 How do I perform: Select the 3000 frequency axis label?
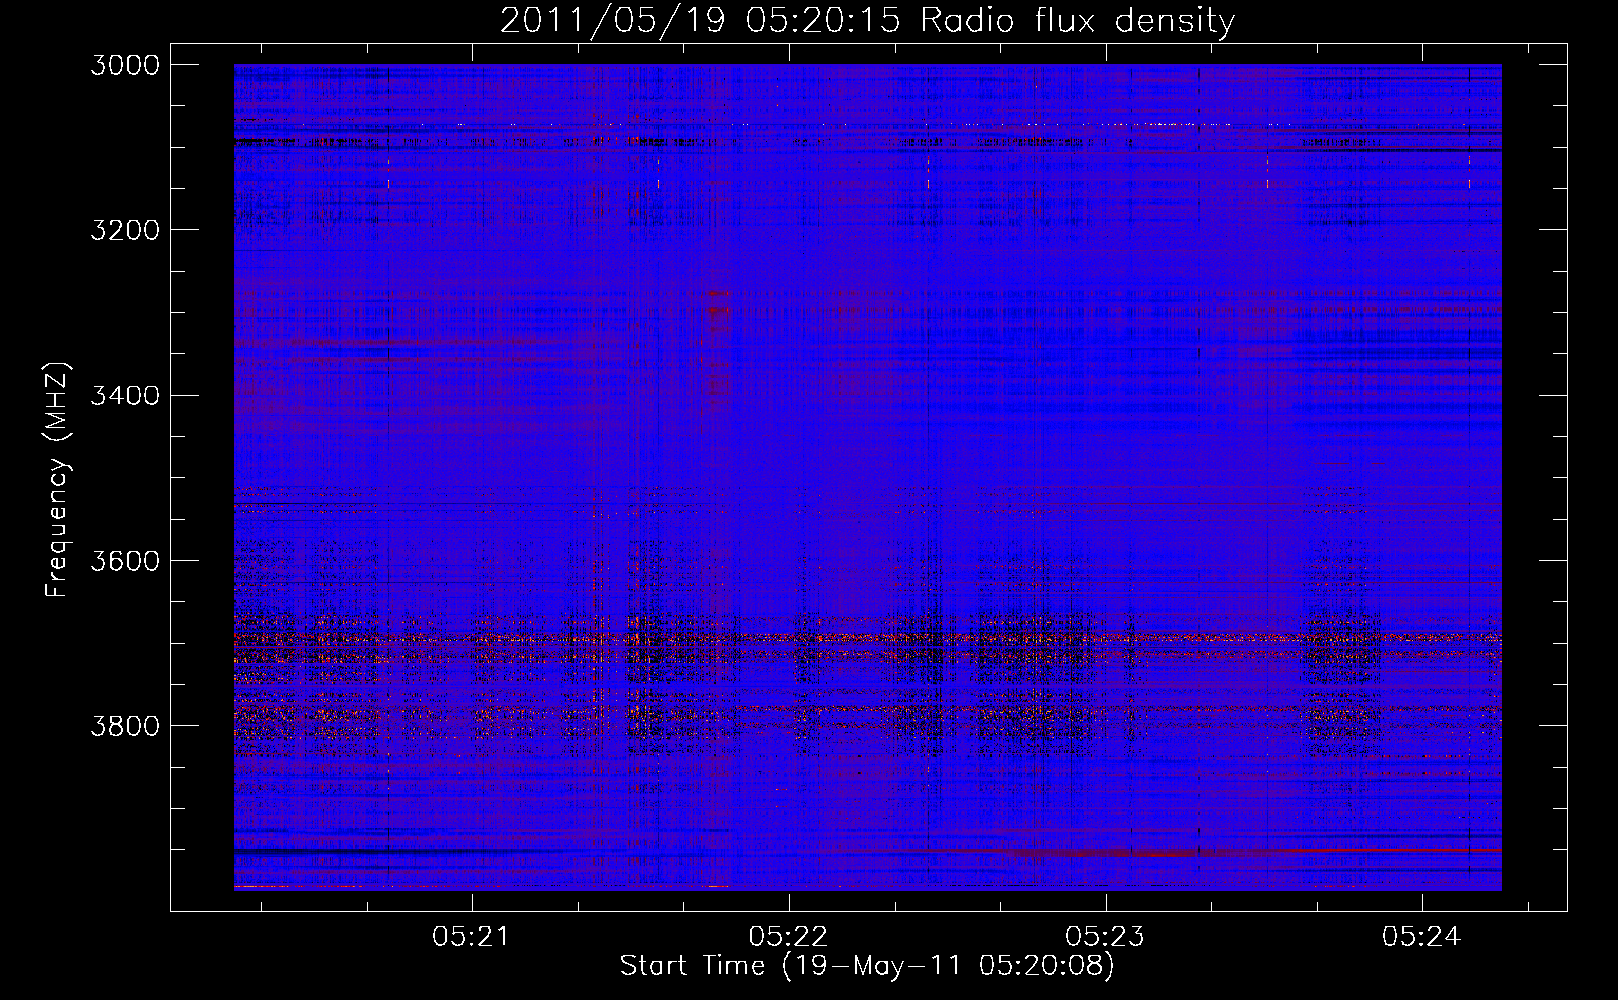pyautogui.click(x=125, y=65)
